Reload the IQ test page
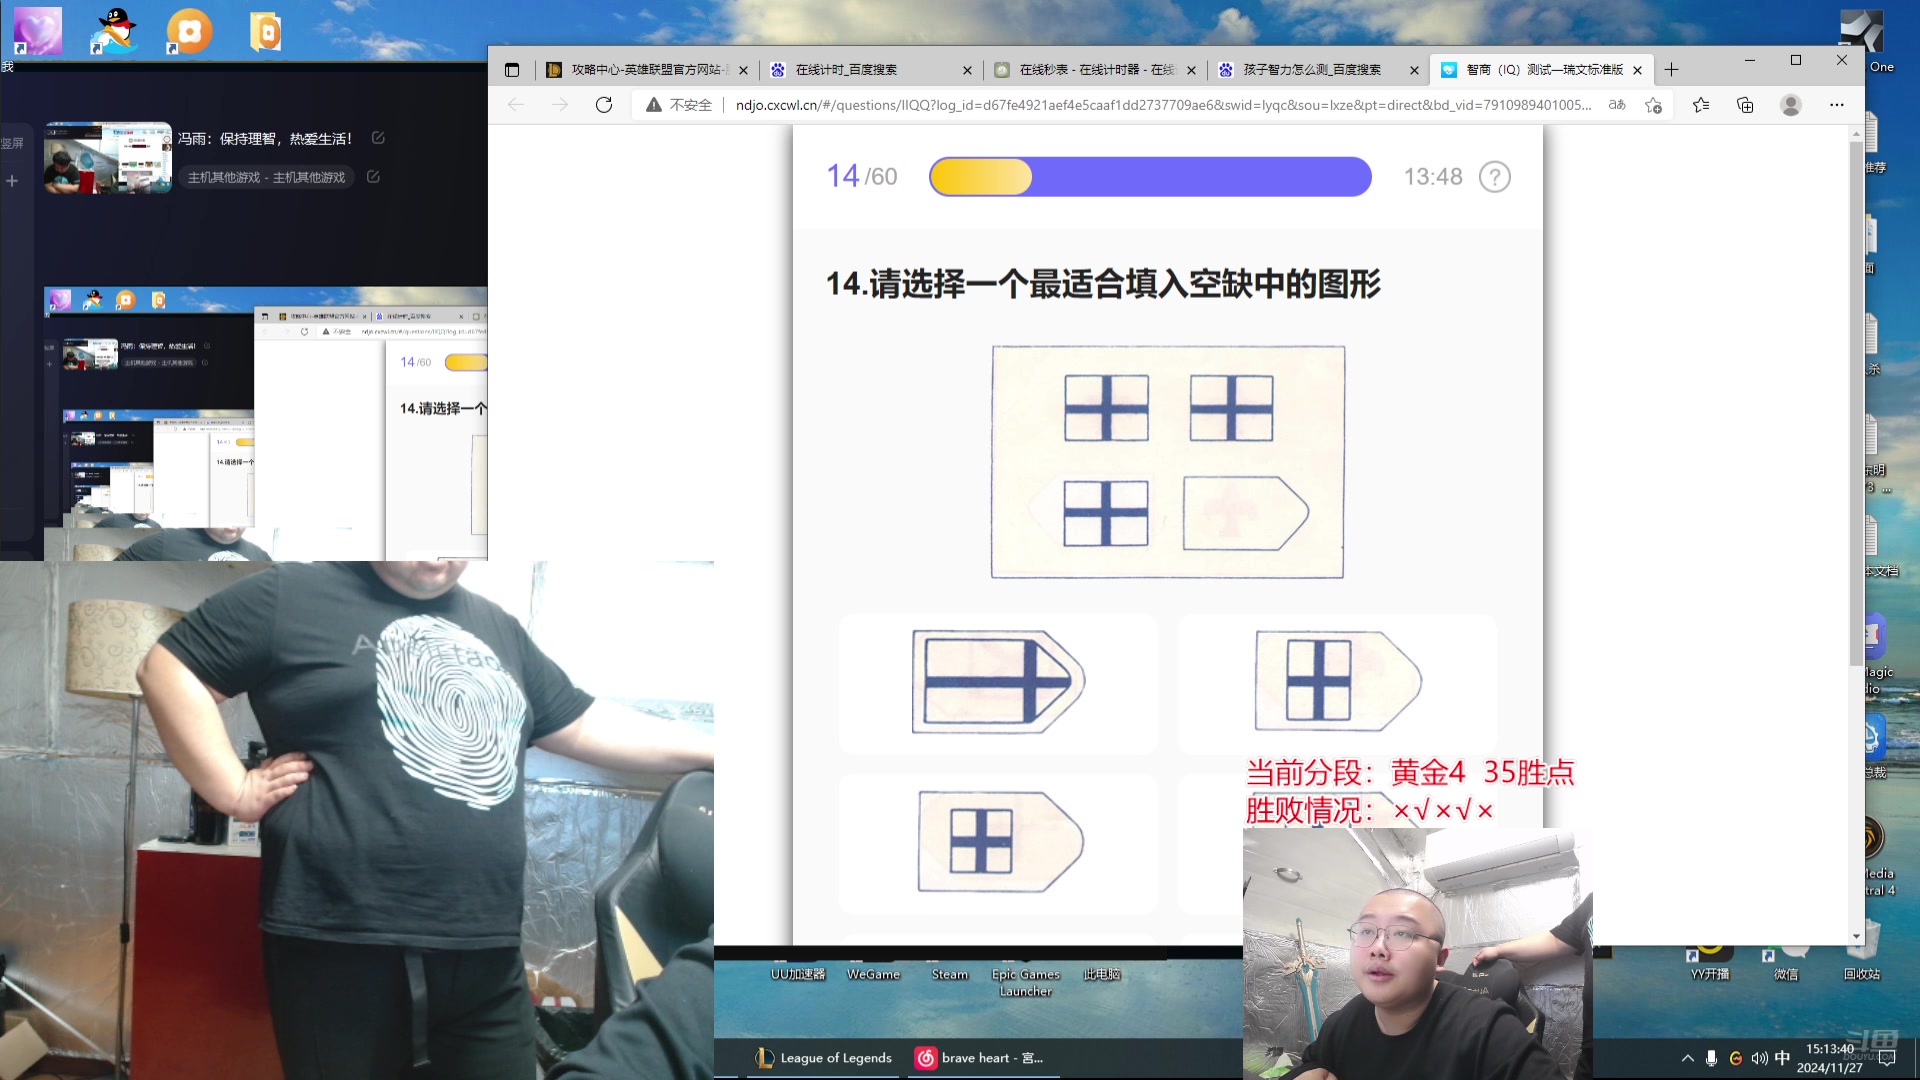The width and height of the screenshot is (1920, 1080). tap(604, 104)
